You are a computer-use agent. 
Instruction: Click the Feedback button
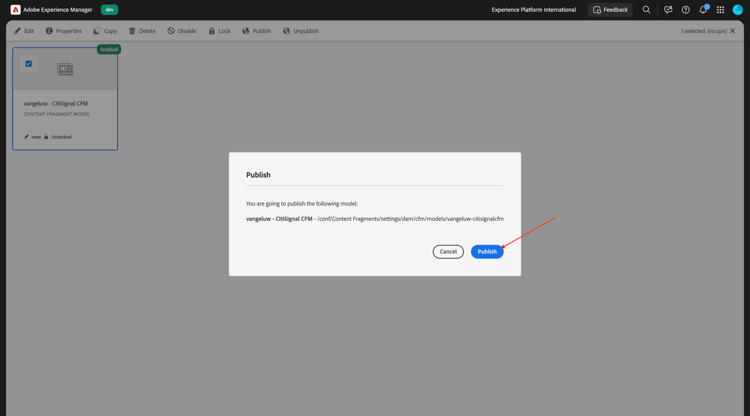[610, 10]
